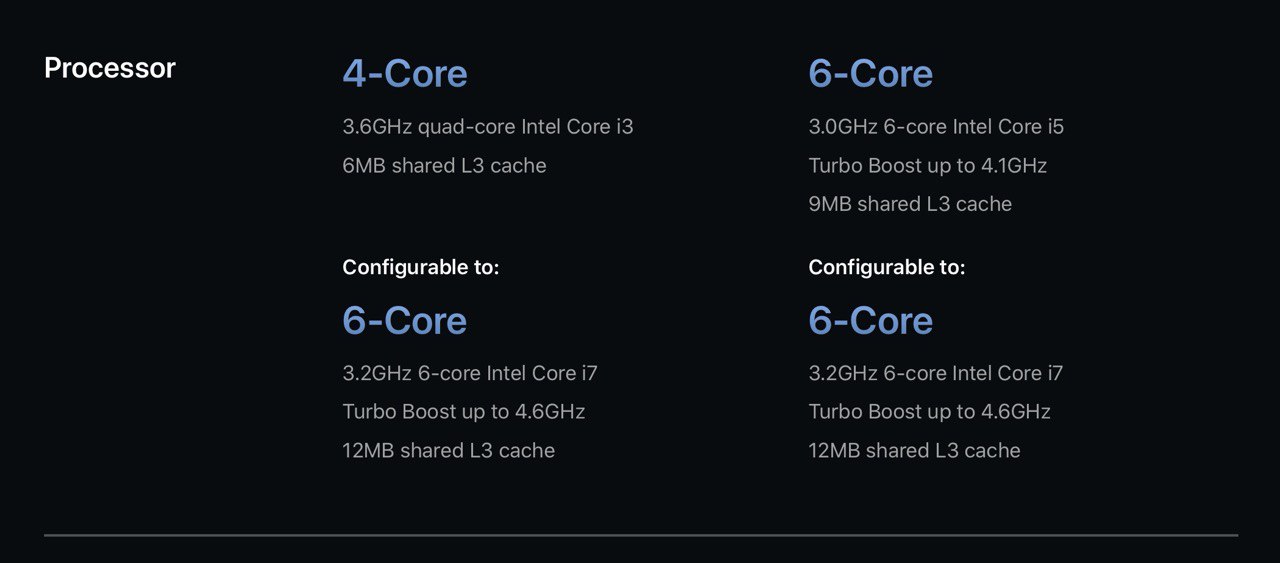
Task: Click 12MB shared L3 cache in 4-Core column
Action: (x=448, y=451)
